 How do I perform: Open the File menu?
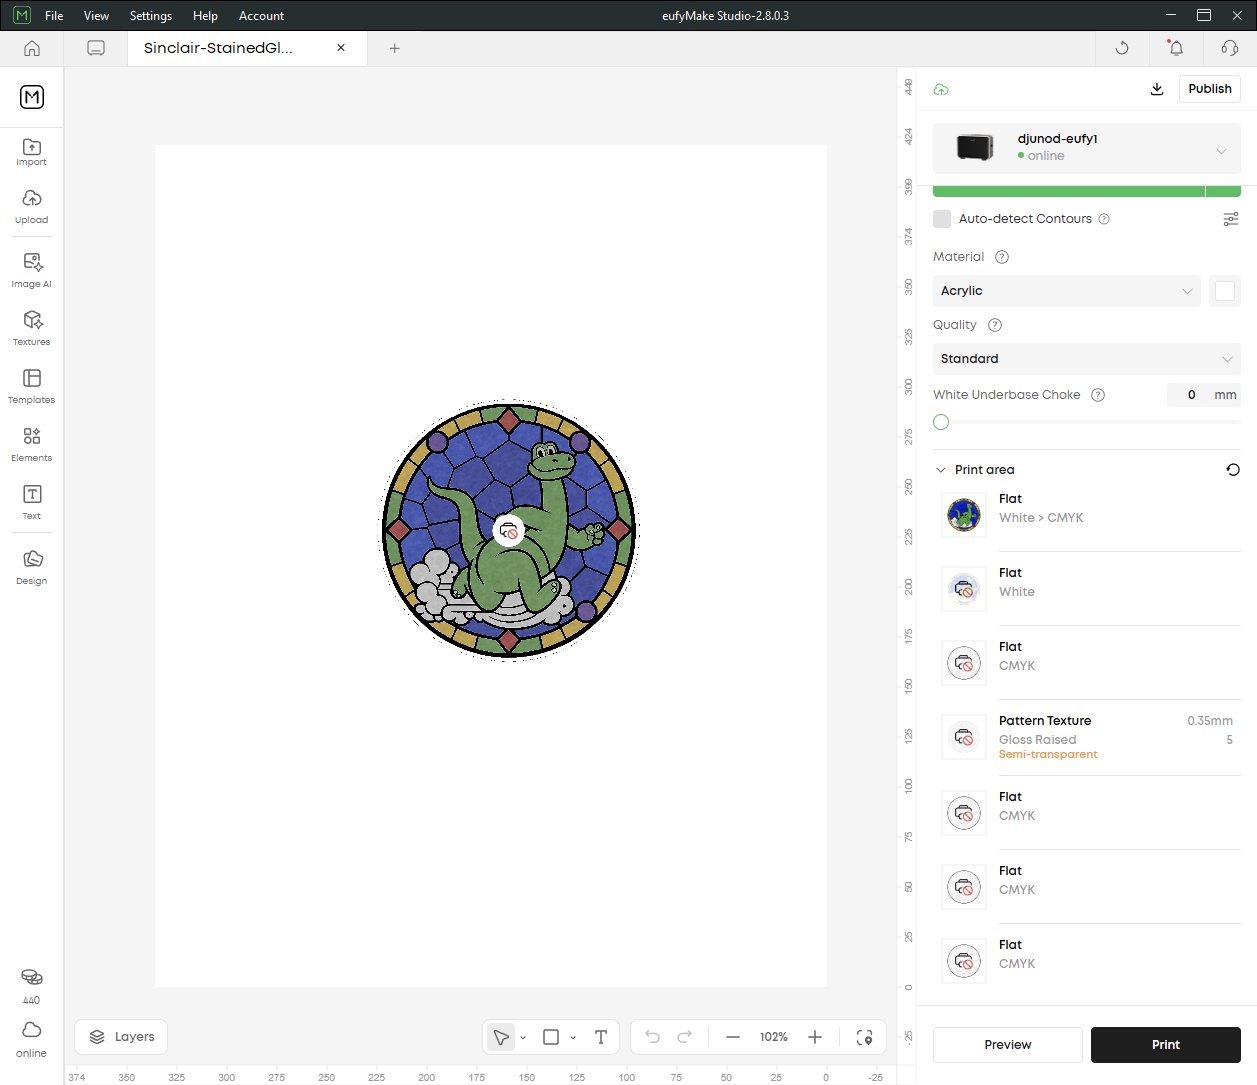click(x=54, y=16)
